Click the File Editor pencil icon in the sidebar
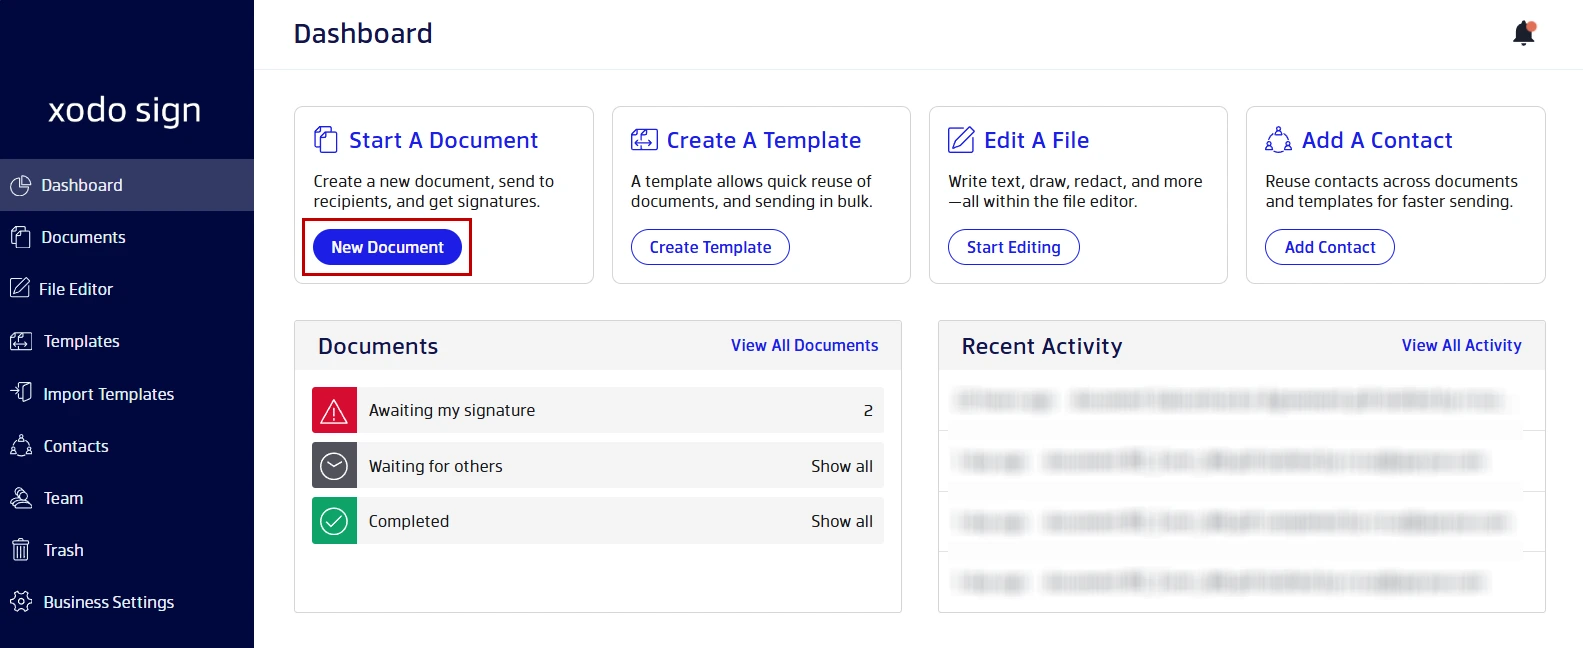Viewport: 1583px width, 648px height. pos(20,288)
